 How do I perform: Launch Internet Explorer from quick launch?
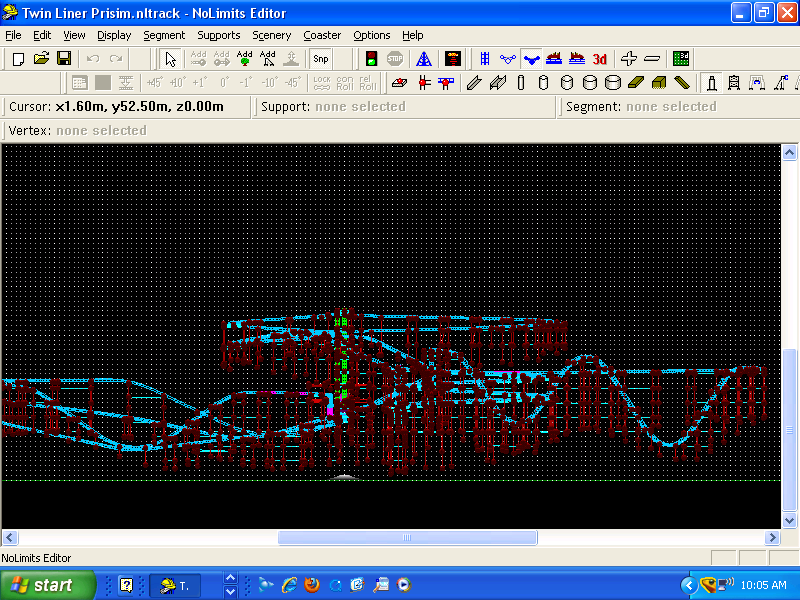(289, 585)
